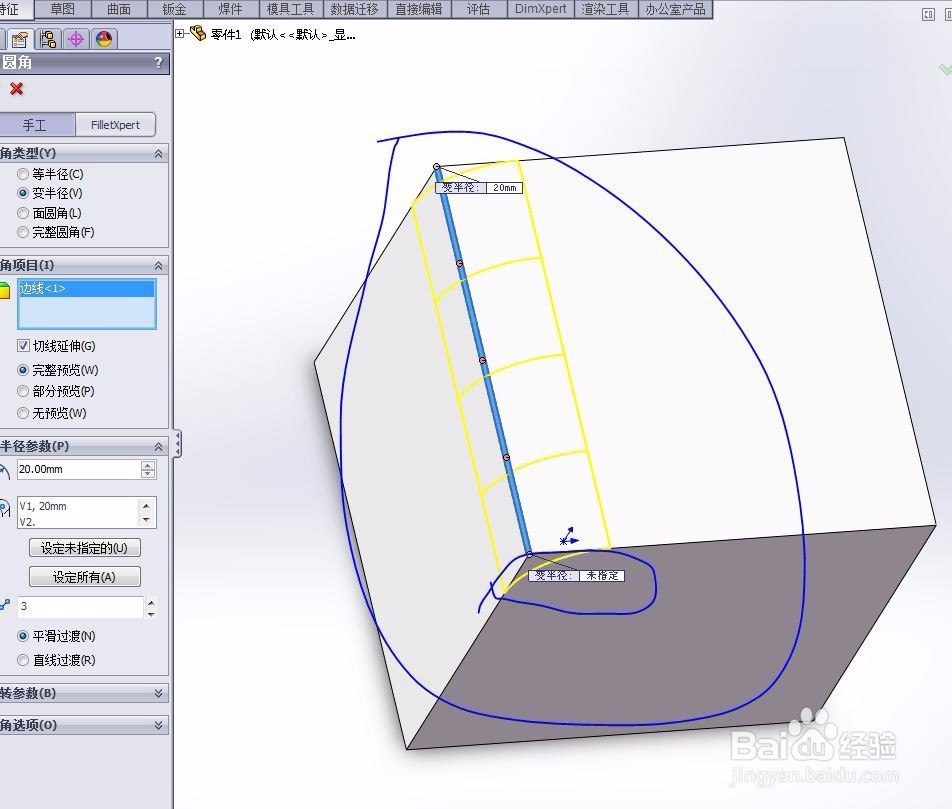952x809 pixels.
Task: Cancel the fillet with the red X
Action: (16, 89)
